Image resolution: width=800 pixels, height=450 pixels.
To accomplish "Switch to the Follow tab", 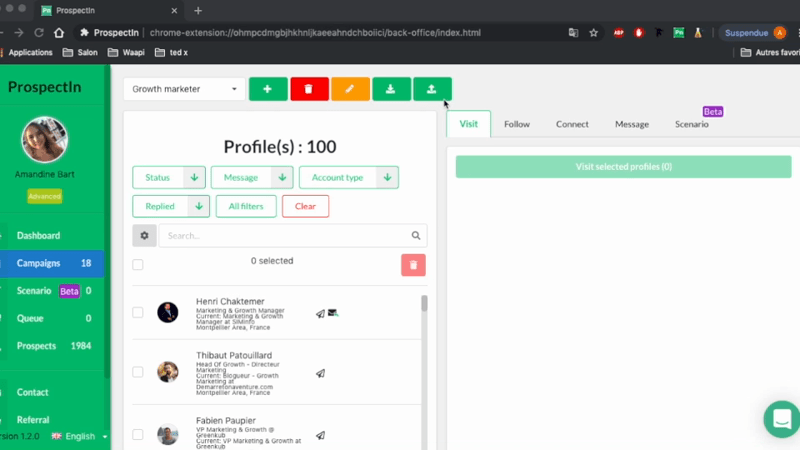I will pos(517,124).
